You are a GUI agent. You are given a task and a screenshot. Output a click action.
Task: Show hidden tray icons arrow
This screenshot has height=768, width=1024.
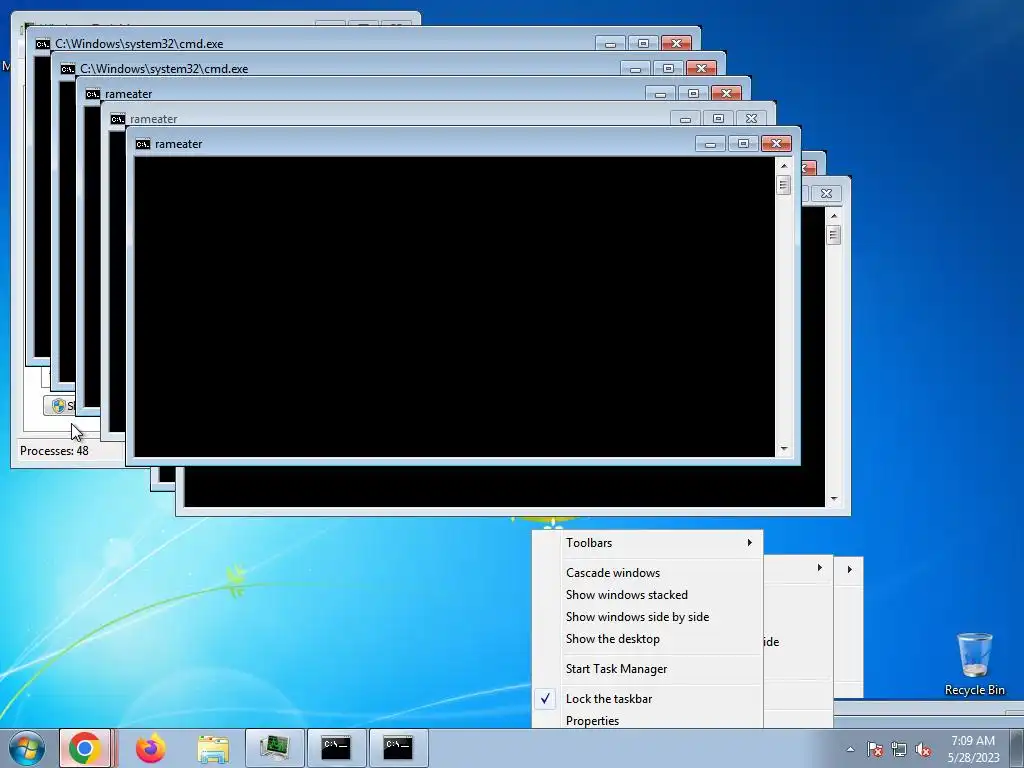click(x=850, y=749)
